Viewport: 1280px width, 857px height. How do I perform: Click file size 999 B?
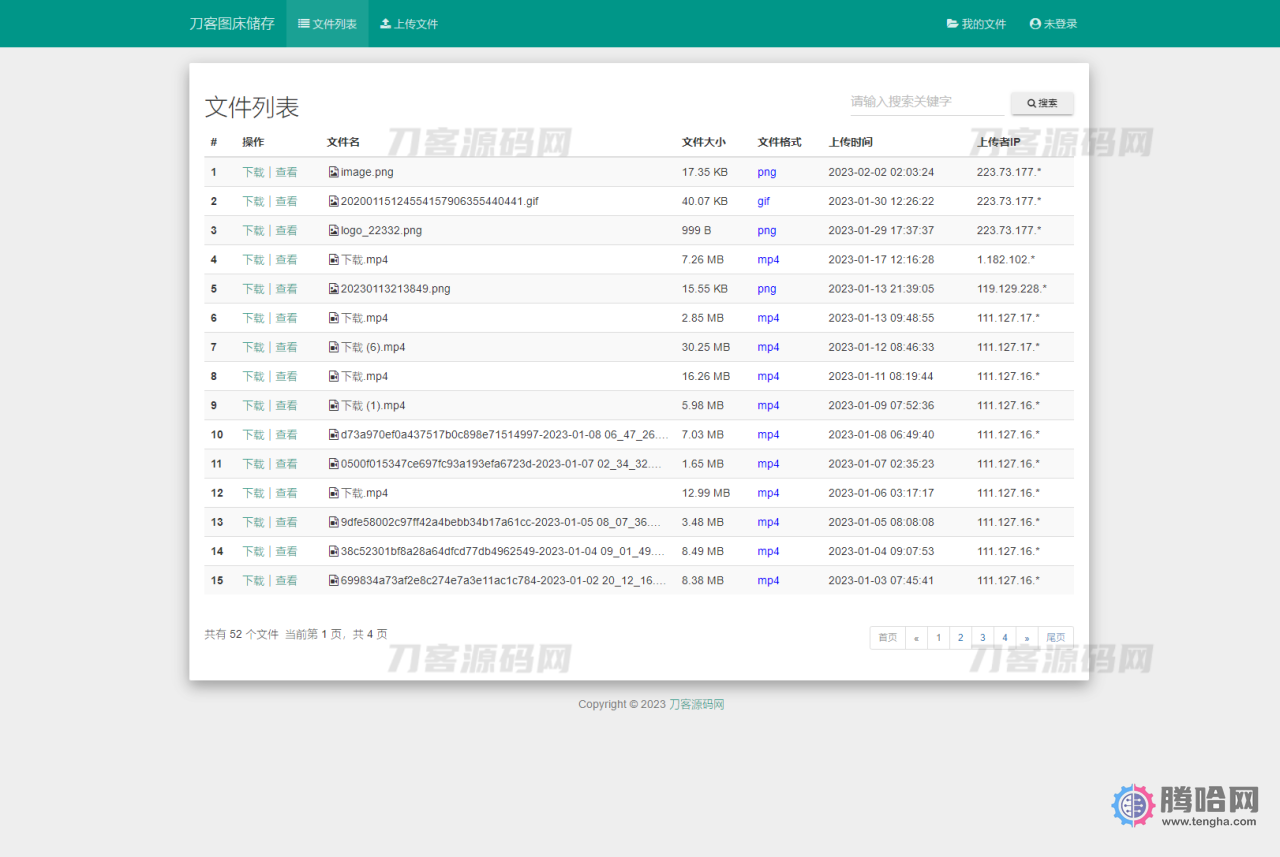(697, 230)
